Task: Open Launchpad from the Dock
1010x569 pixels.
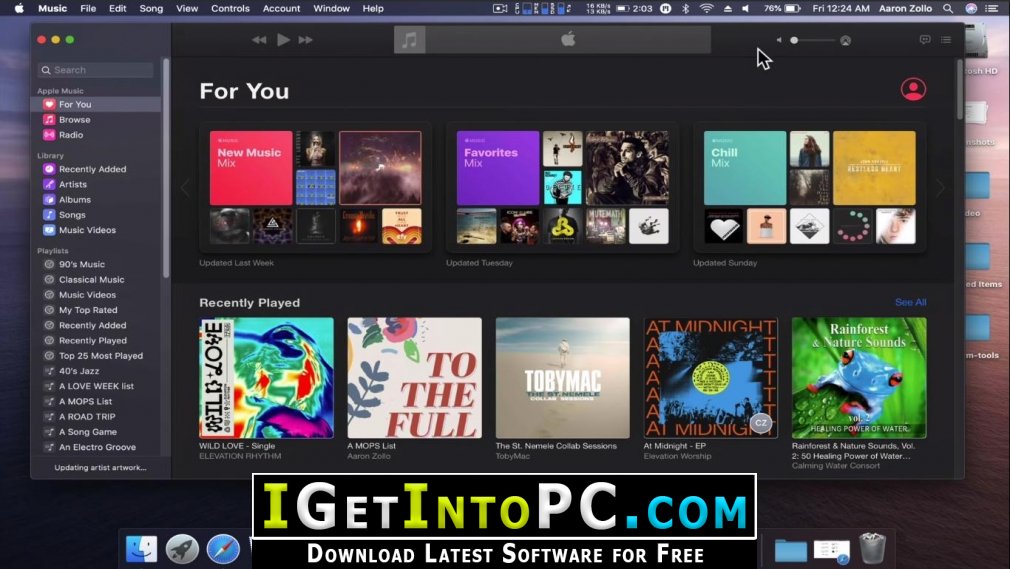Action: [182, 549]
